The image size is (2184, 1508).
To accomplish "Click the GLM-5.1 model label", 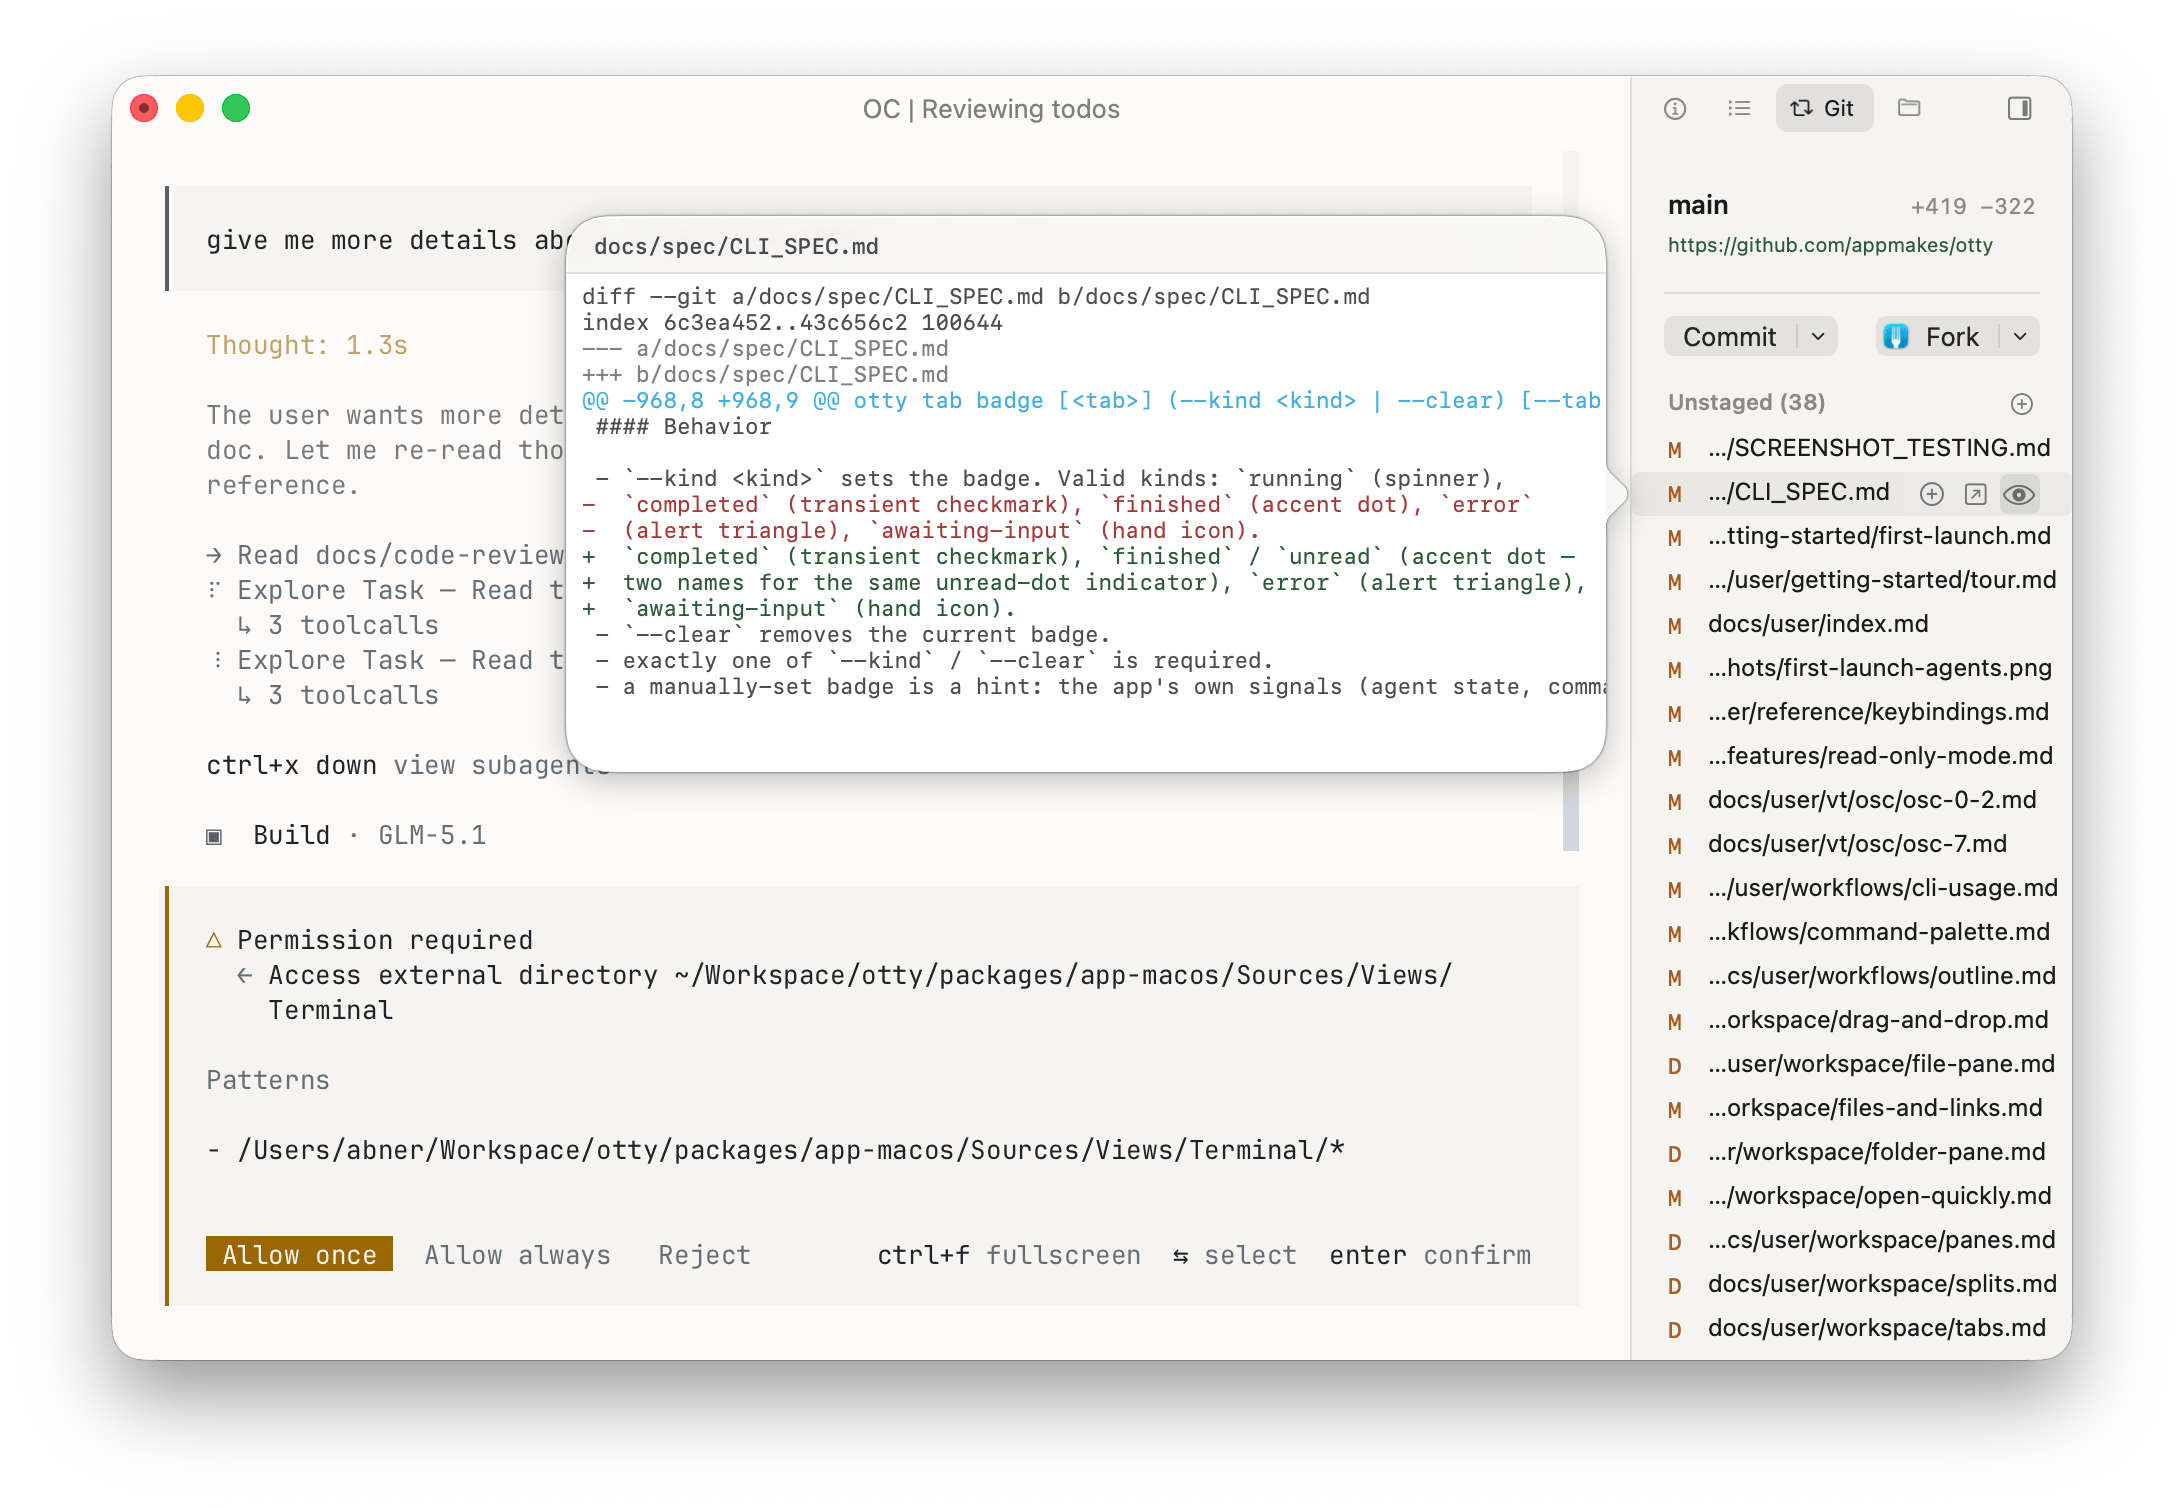I will coord(432,836).
